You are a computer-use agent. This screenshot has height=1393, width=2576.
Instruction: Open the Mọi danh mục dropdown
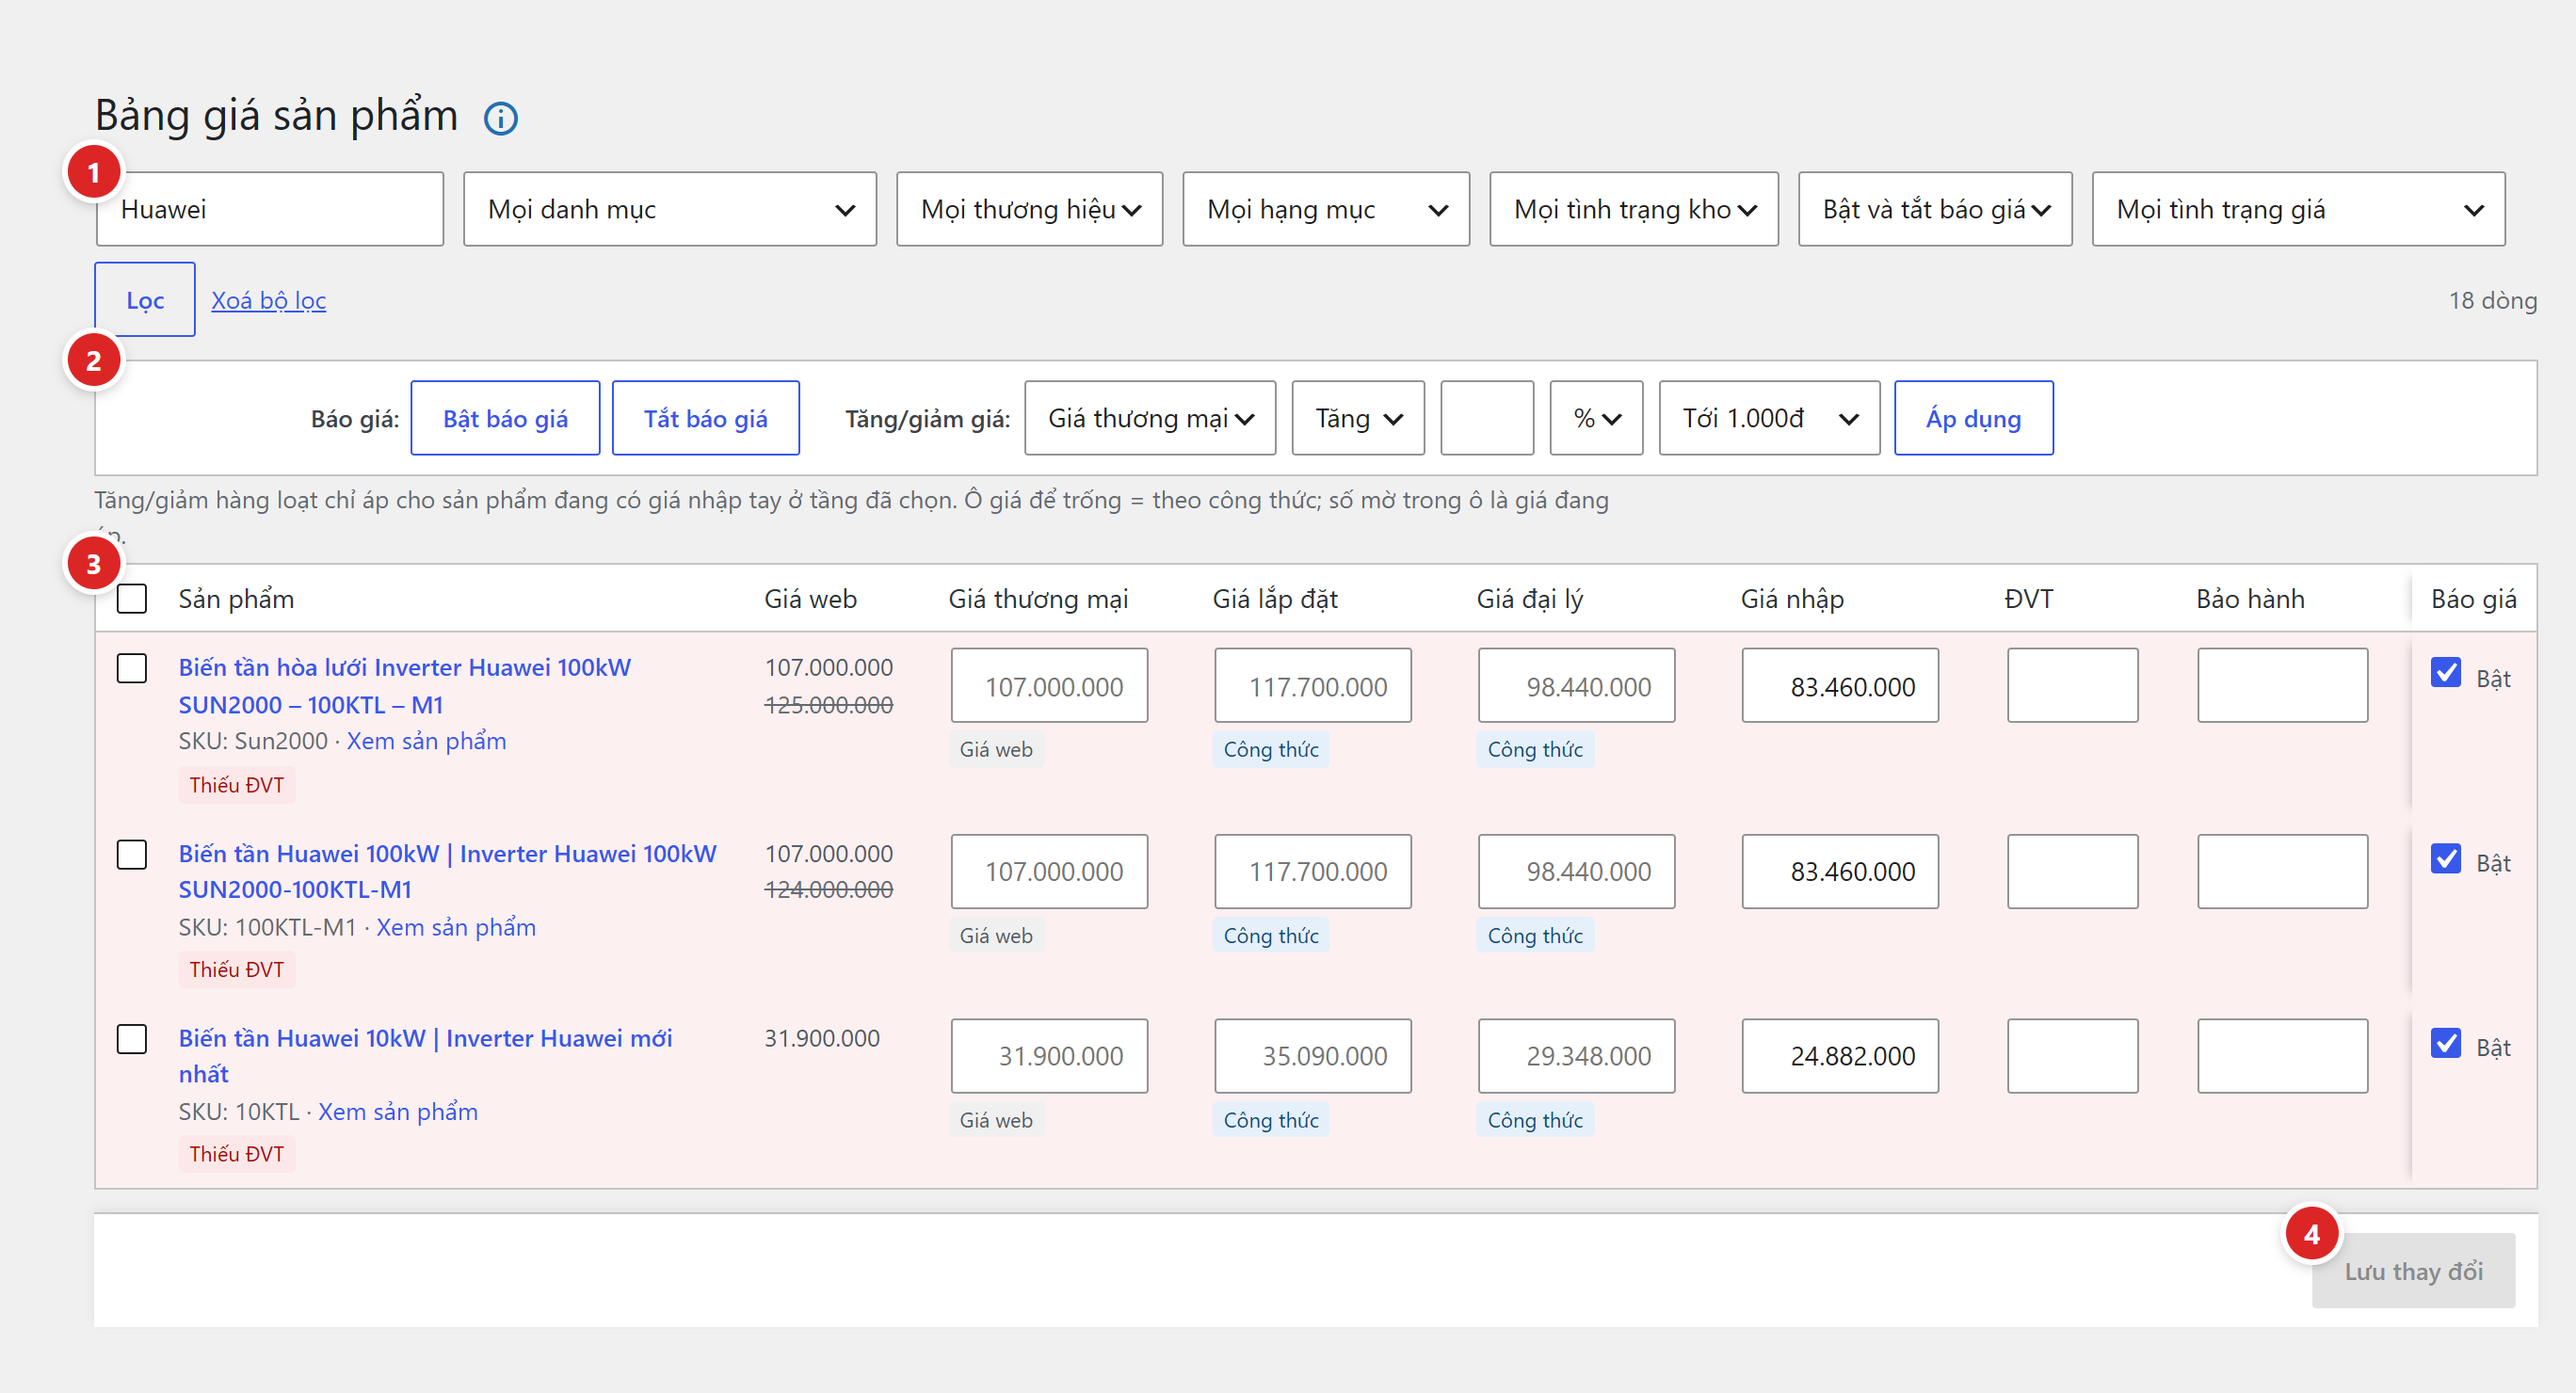click(670, 209)
